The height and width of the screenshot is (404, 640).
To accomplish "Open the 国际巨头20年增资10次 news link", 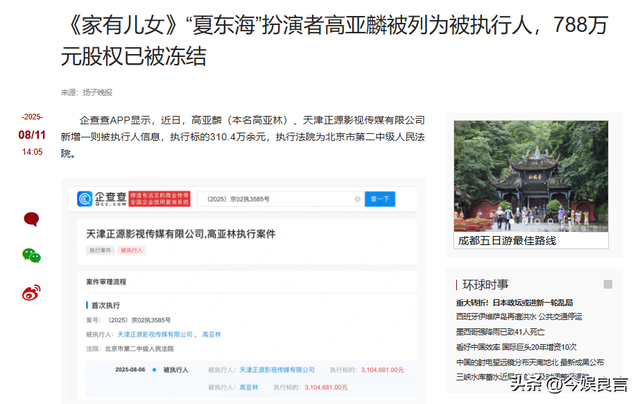I will [516, 347].
